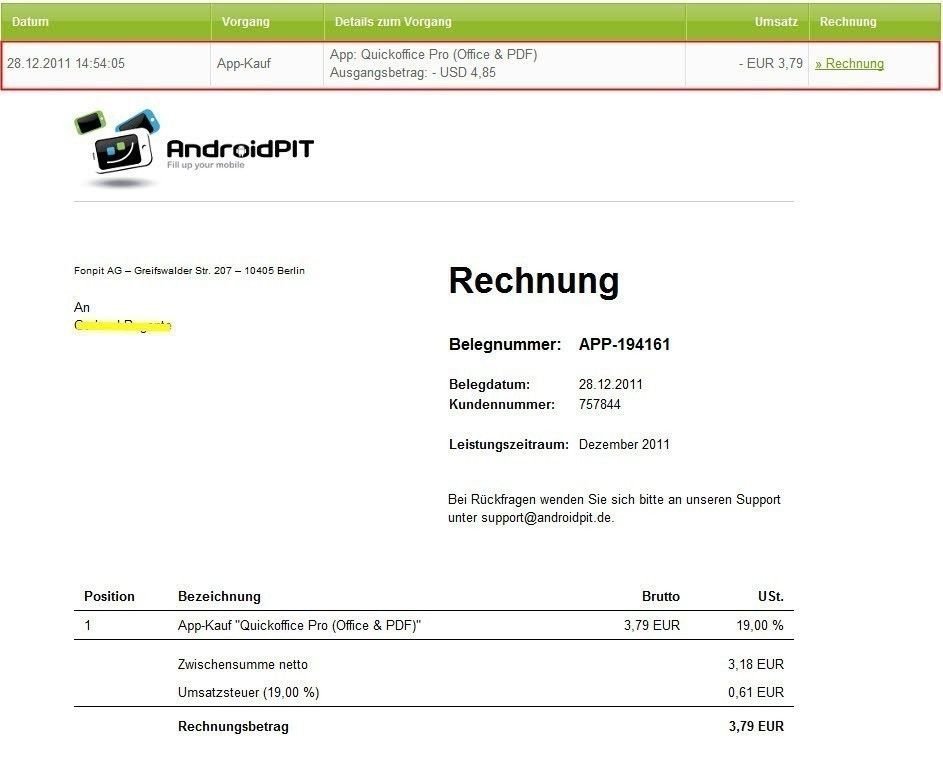The height and width of the screenshot is (781, 943).
Task: Click the Leistungszeitraum label
Action: pyautogui.click(x=508, y=445)
